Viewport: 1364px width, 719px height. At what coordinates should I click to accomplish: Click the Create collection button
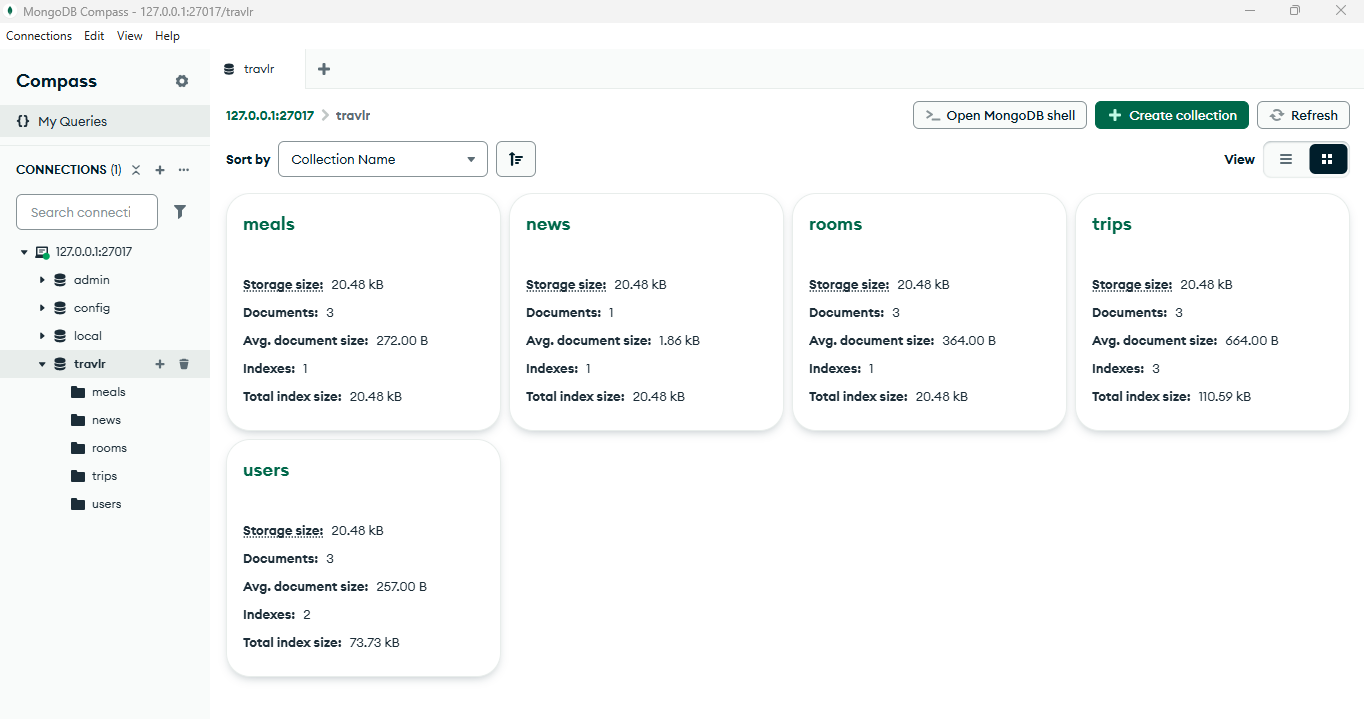click(1172, 115)
